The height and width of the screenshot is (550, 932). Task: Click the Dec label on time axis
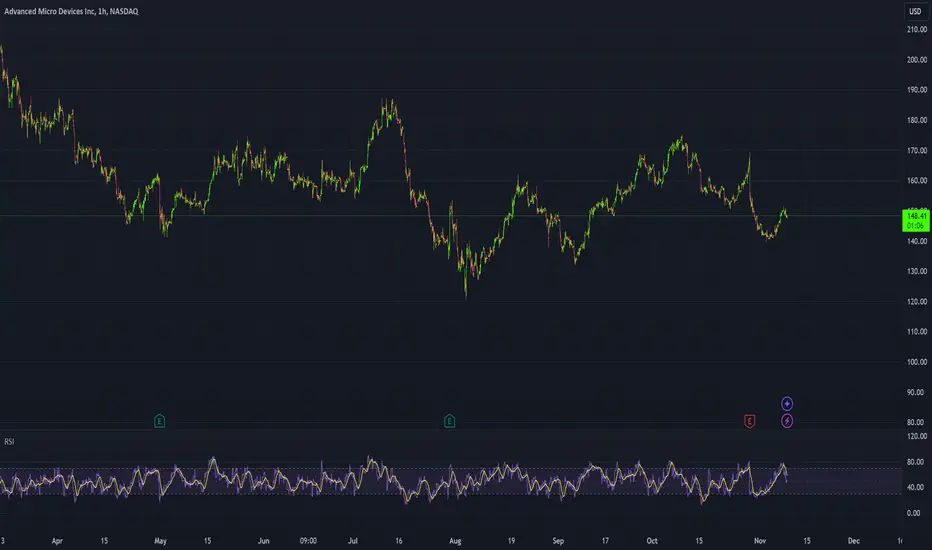pos(854,541)
